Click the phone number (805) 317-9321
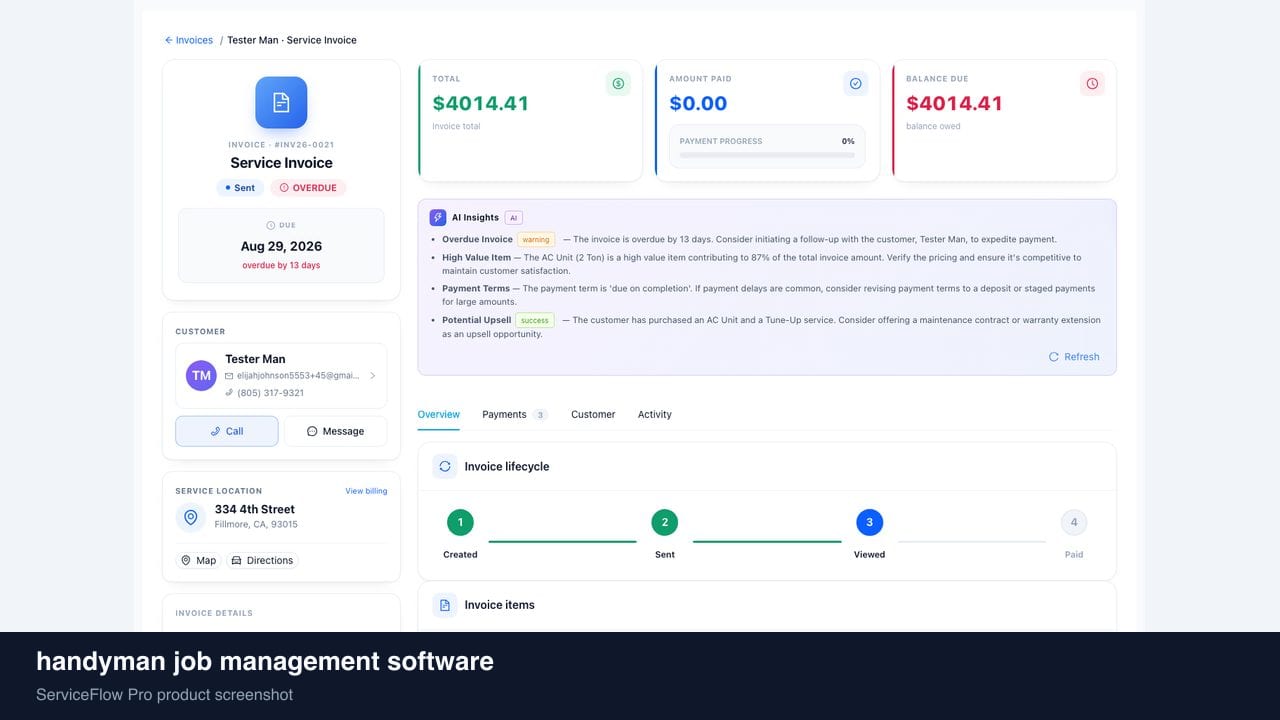This screenshot has height=720, width=1280. [270, 393]
